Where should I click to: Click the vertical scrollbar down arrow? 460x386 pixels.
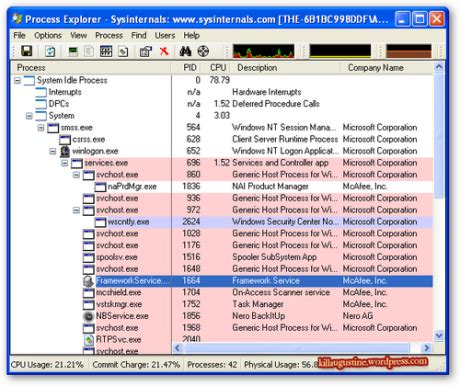(x=439, y=335)
